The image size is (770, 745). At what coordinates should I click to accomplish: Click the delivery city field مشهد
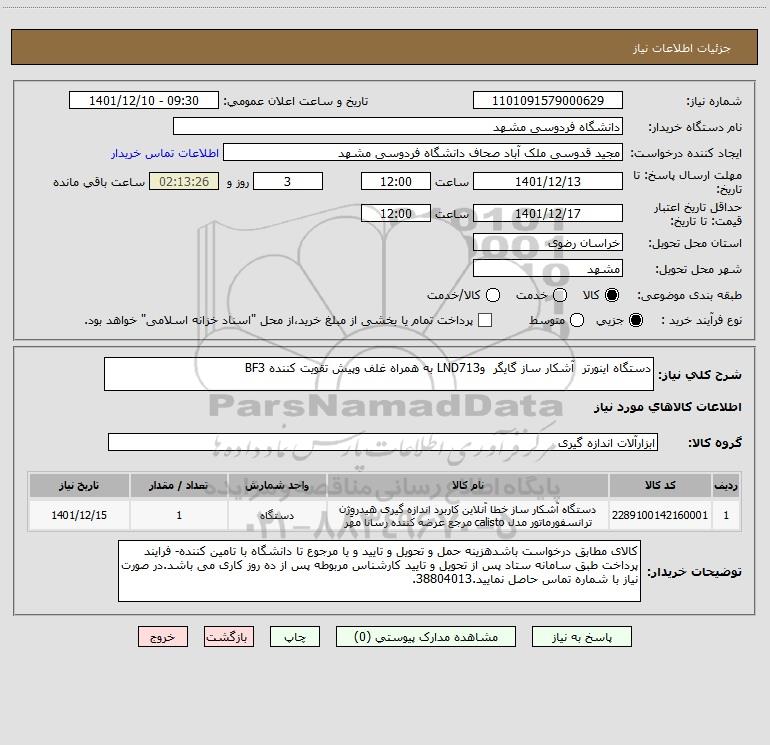coord(548,269)
